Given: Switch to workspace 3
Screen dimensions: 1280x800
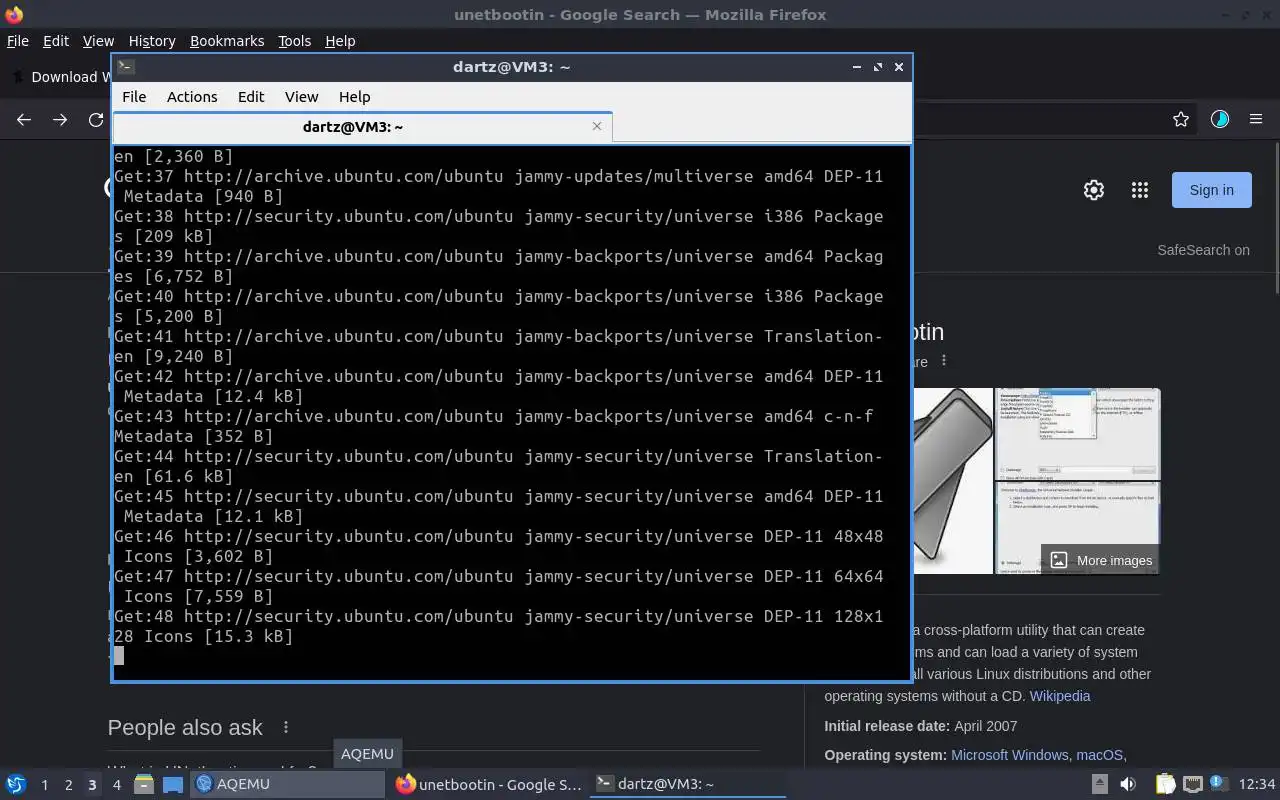Looking at the screenshot, I should pyautogui.click(x=92, y=785).
